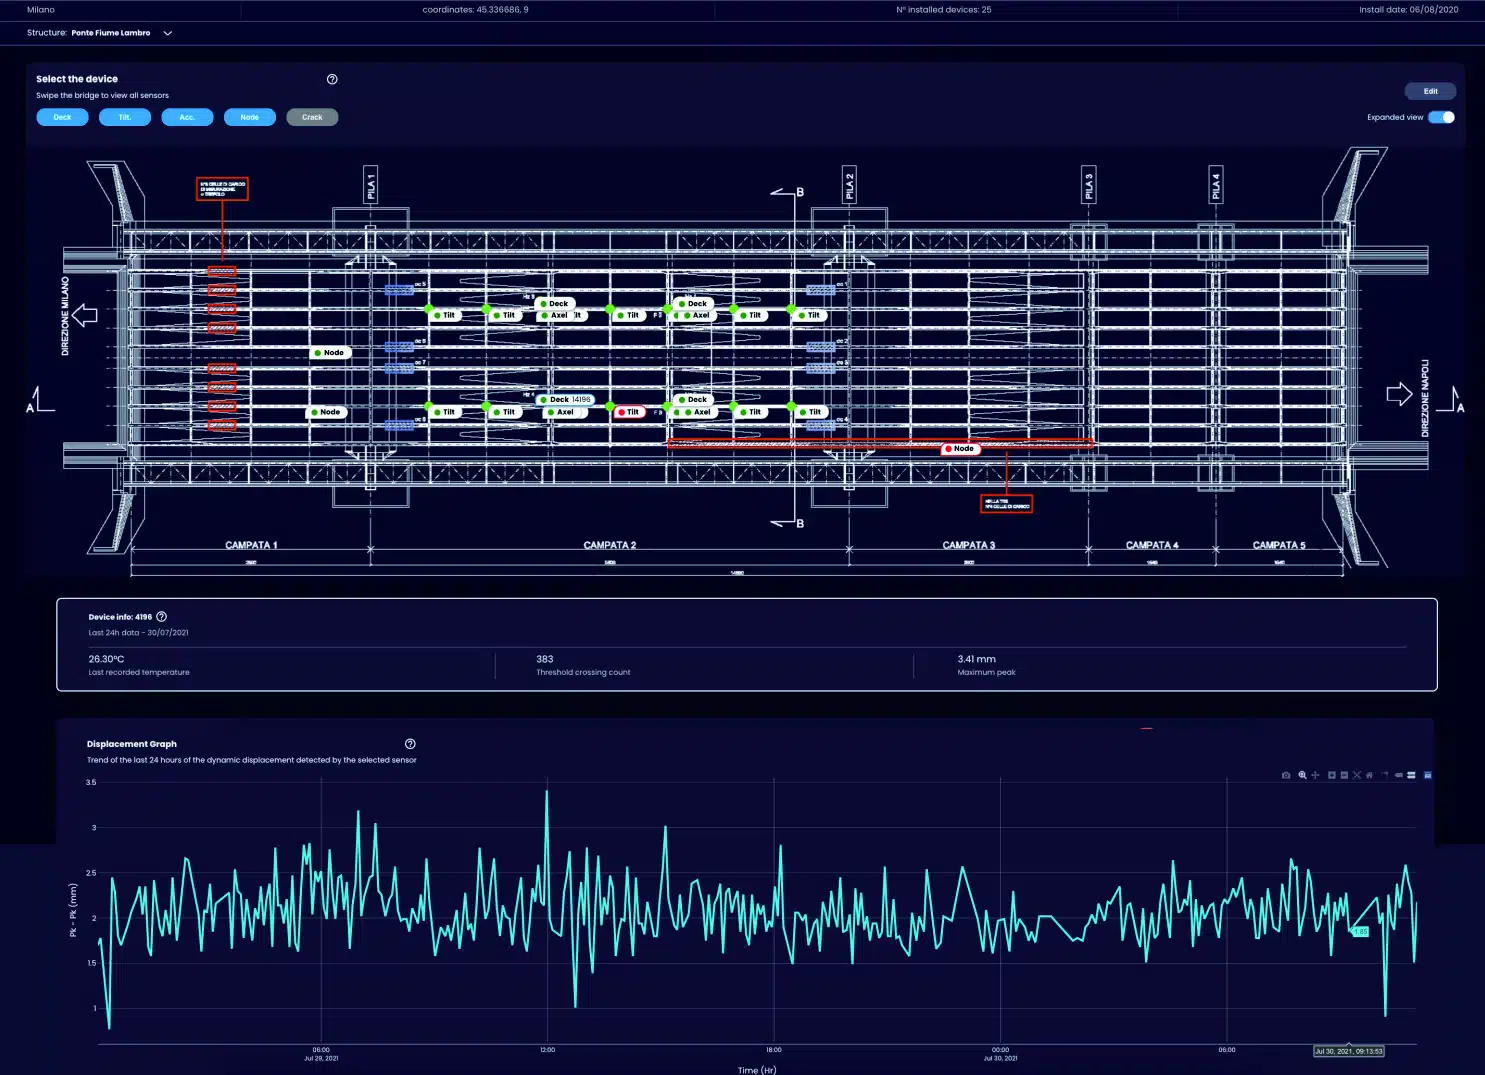This screenshot has height=1075, width=1485.
Task: Select the Tilt. filter tab
Action: 125,117
